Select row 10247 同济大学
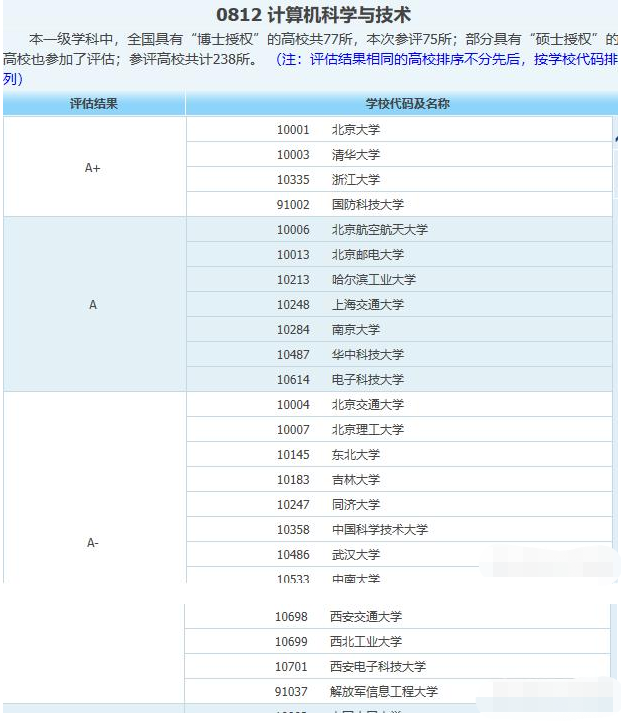The width and height of the screenshot is (621, 722). (x=399, y=504)
